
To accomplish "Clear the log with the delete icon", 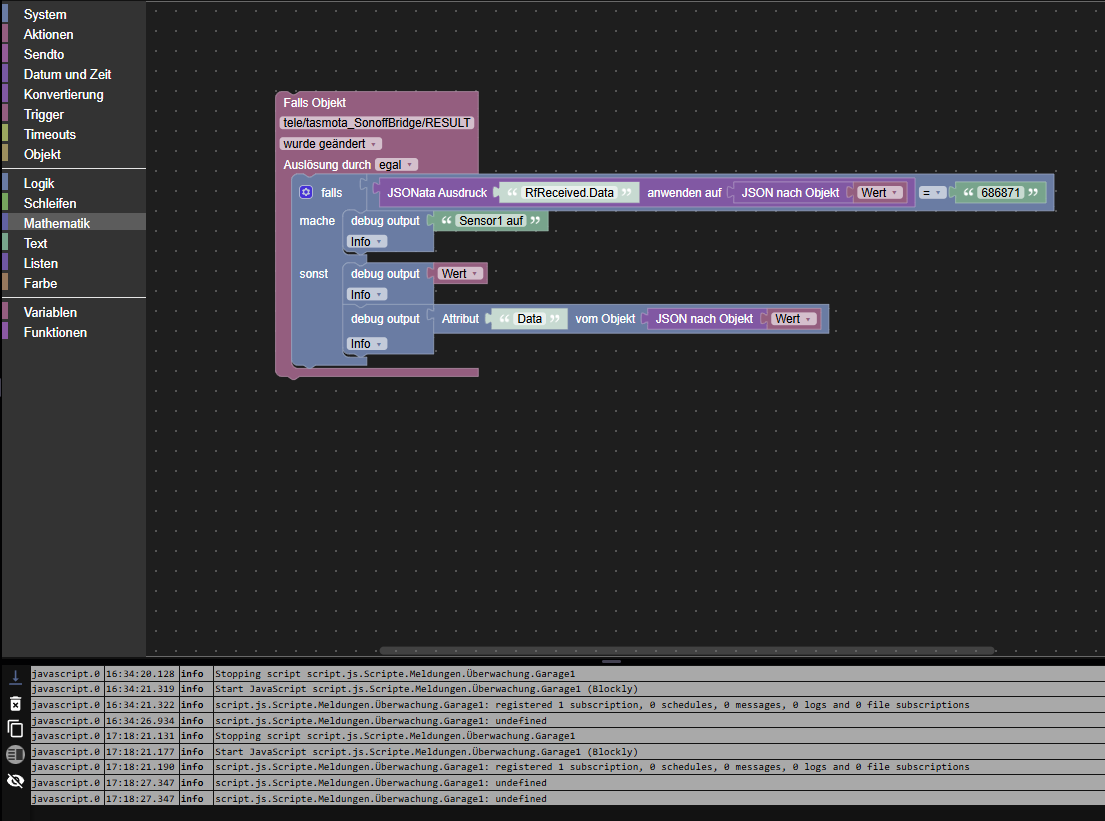I will click(x=16, y=703).
